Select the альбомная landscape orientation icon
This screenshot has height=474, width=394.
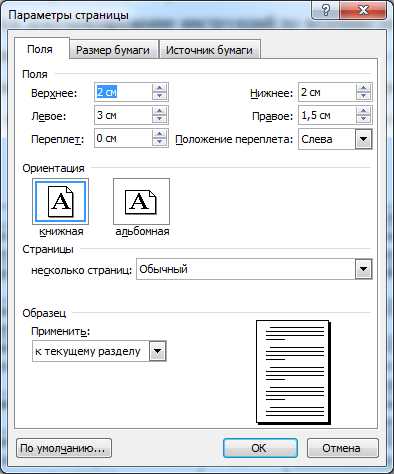tap(141, 202)
